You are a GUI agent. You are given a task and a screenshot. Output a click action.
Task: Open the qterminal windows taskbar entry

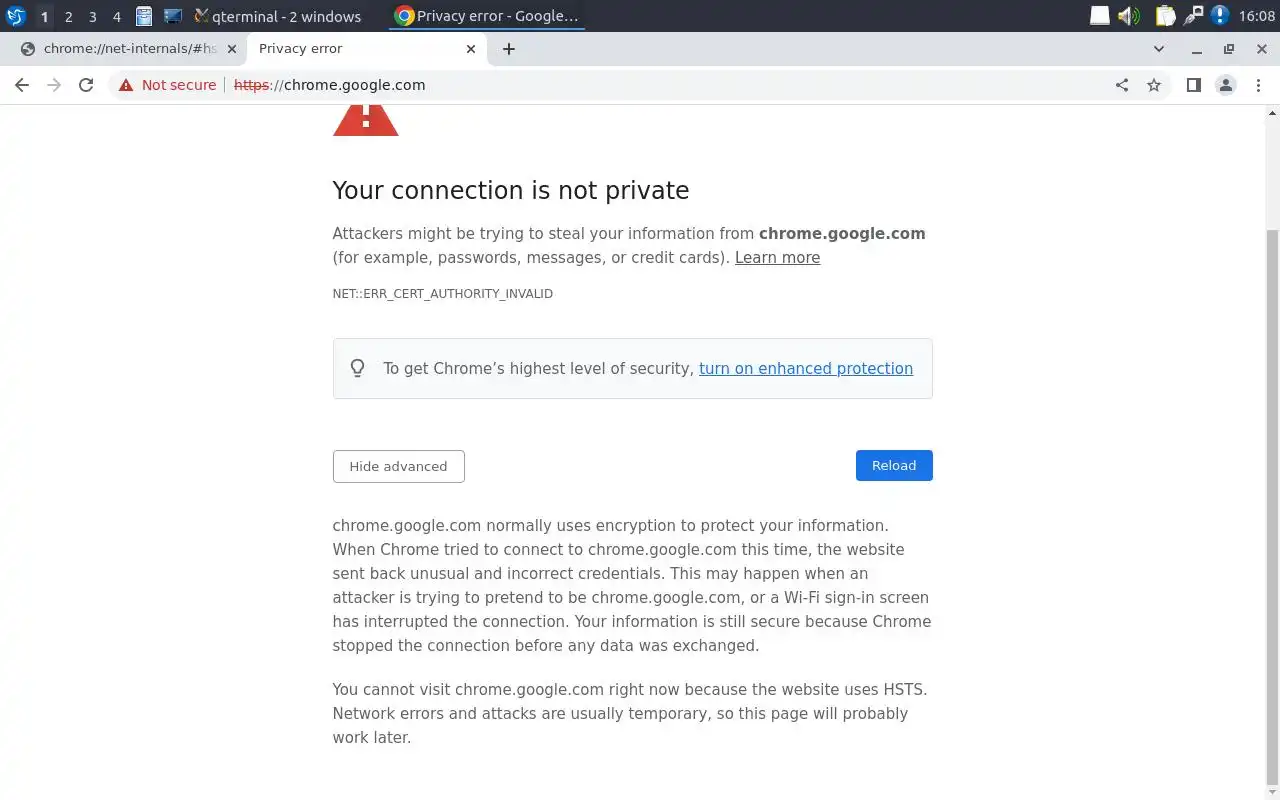277,16
